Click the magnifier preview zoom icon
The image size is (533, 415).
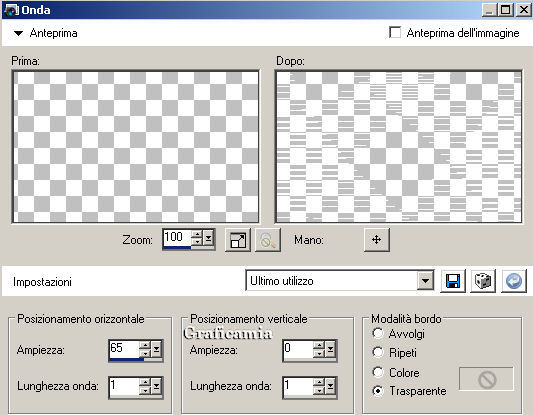coord(268,240)
